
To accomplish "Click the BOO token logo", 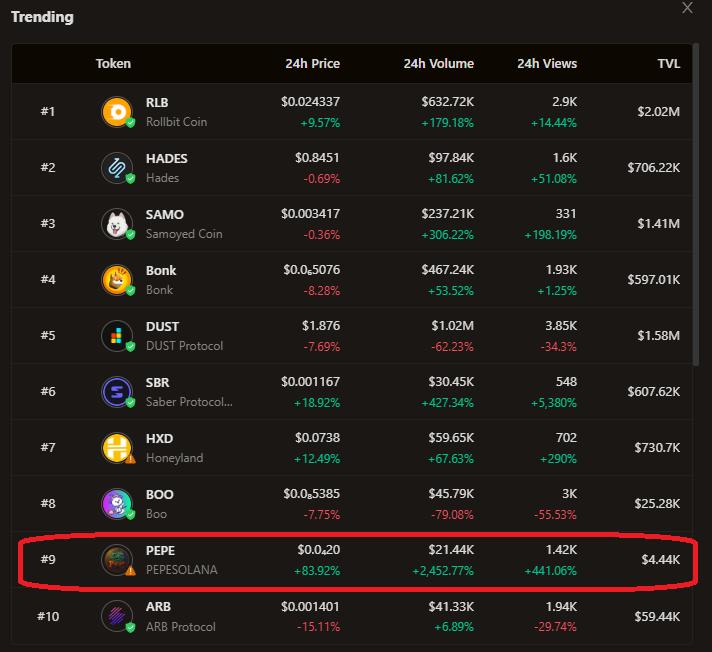I will 117,504.
